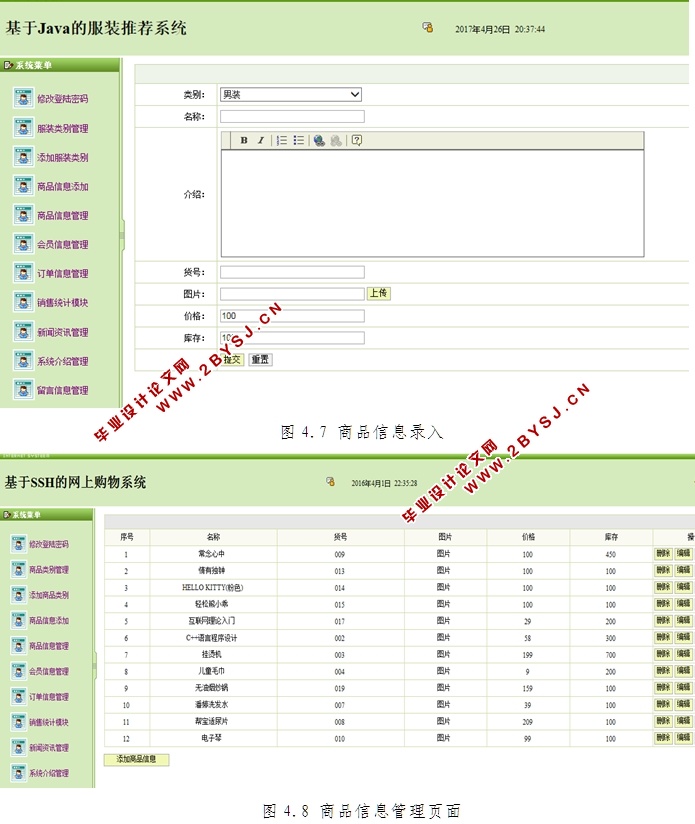
Task: Click the 添加商品信息 button
Action: tap(137, 759)
